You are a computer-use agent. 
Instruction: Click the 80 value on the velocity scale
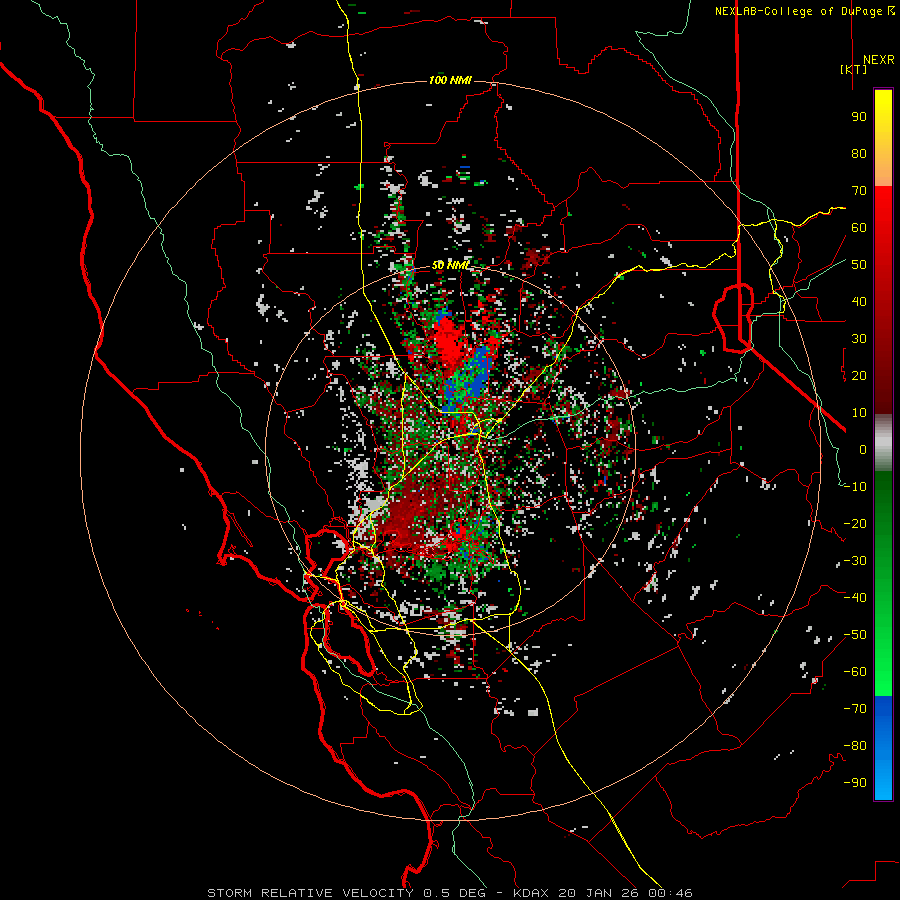(859, 153)
